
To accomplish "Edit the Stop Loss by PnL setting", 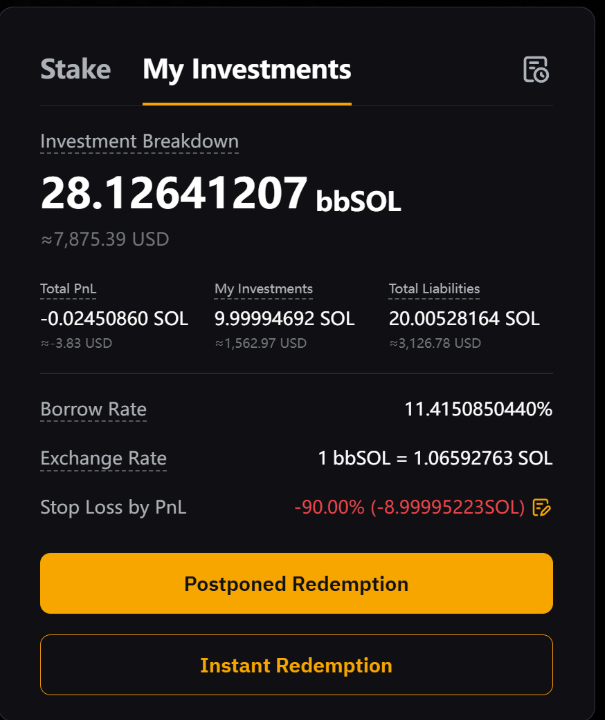I will pyautogui.click(x=542, y=507).
